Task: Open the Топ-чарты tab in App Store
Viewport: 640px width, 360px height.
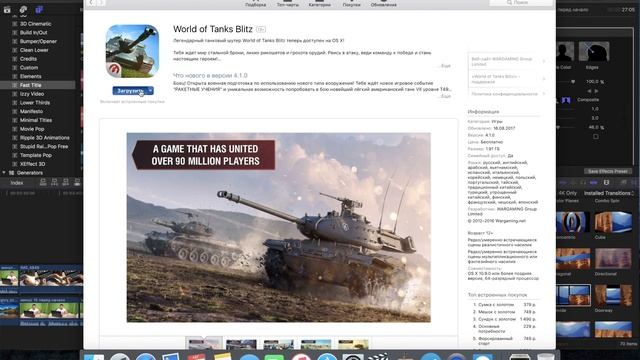Action: tap(287, 4)
